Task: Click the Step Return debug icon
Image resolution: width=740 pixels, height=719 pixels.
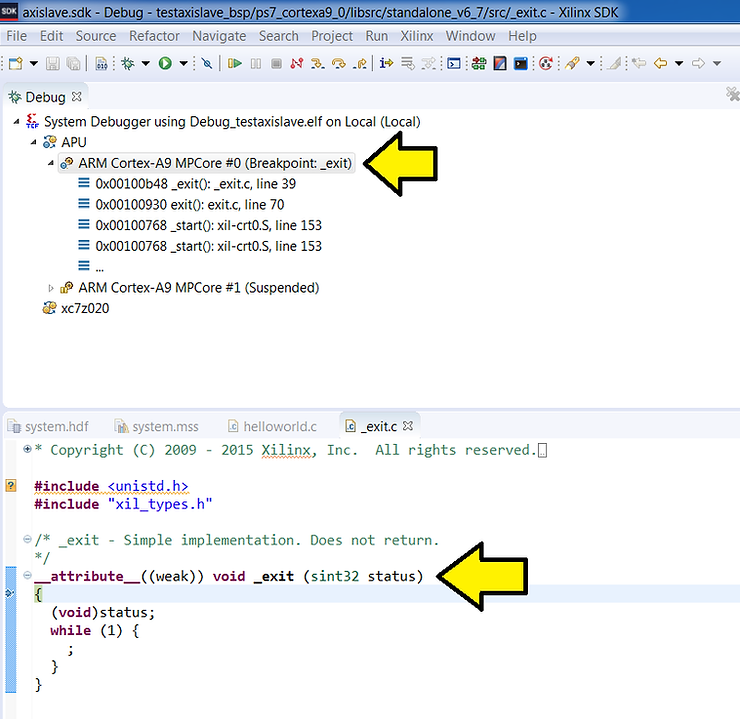Action: [x=359, y=63]
